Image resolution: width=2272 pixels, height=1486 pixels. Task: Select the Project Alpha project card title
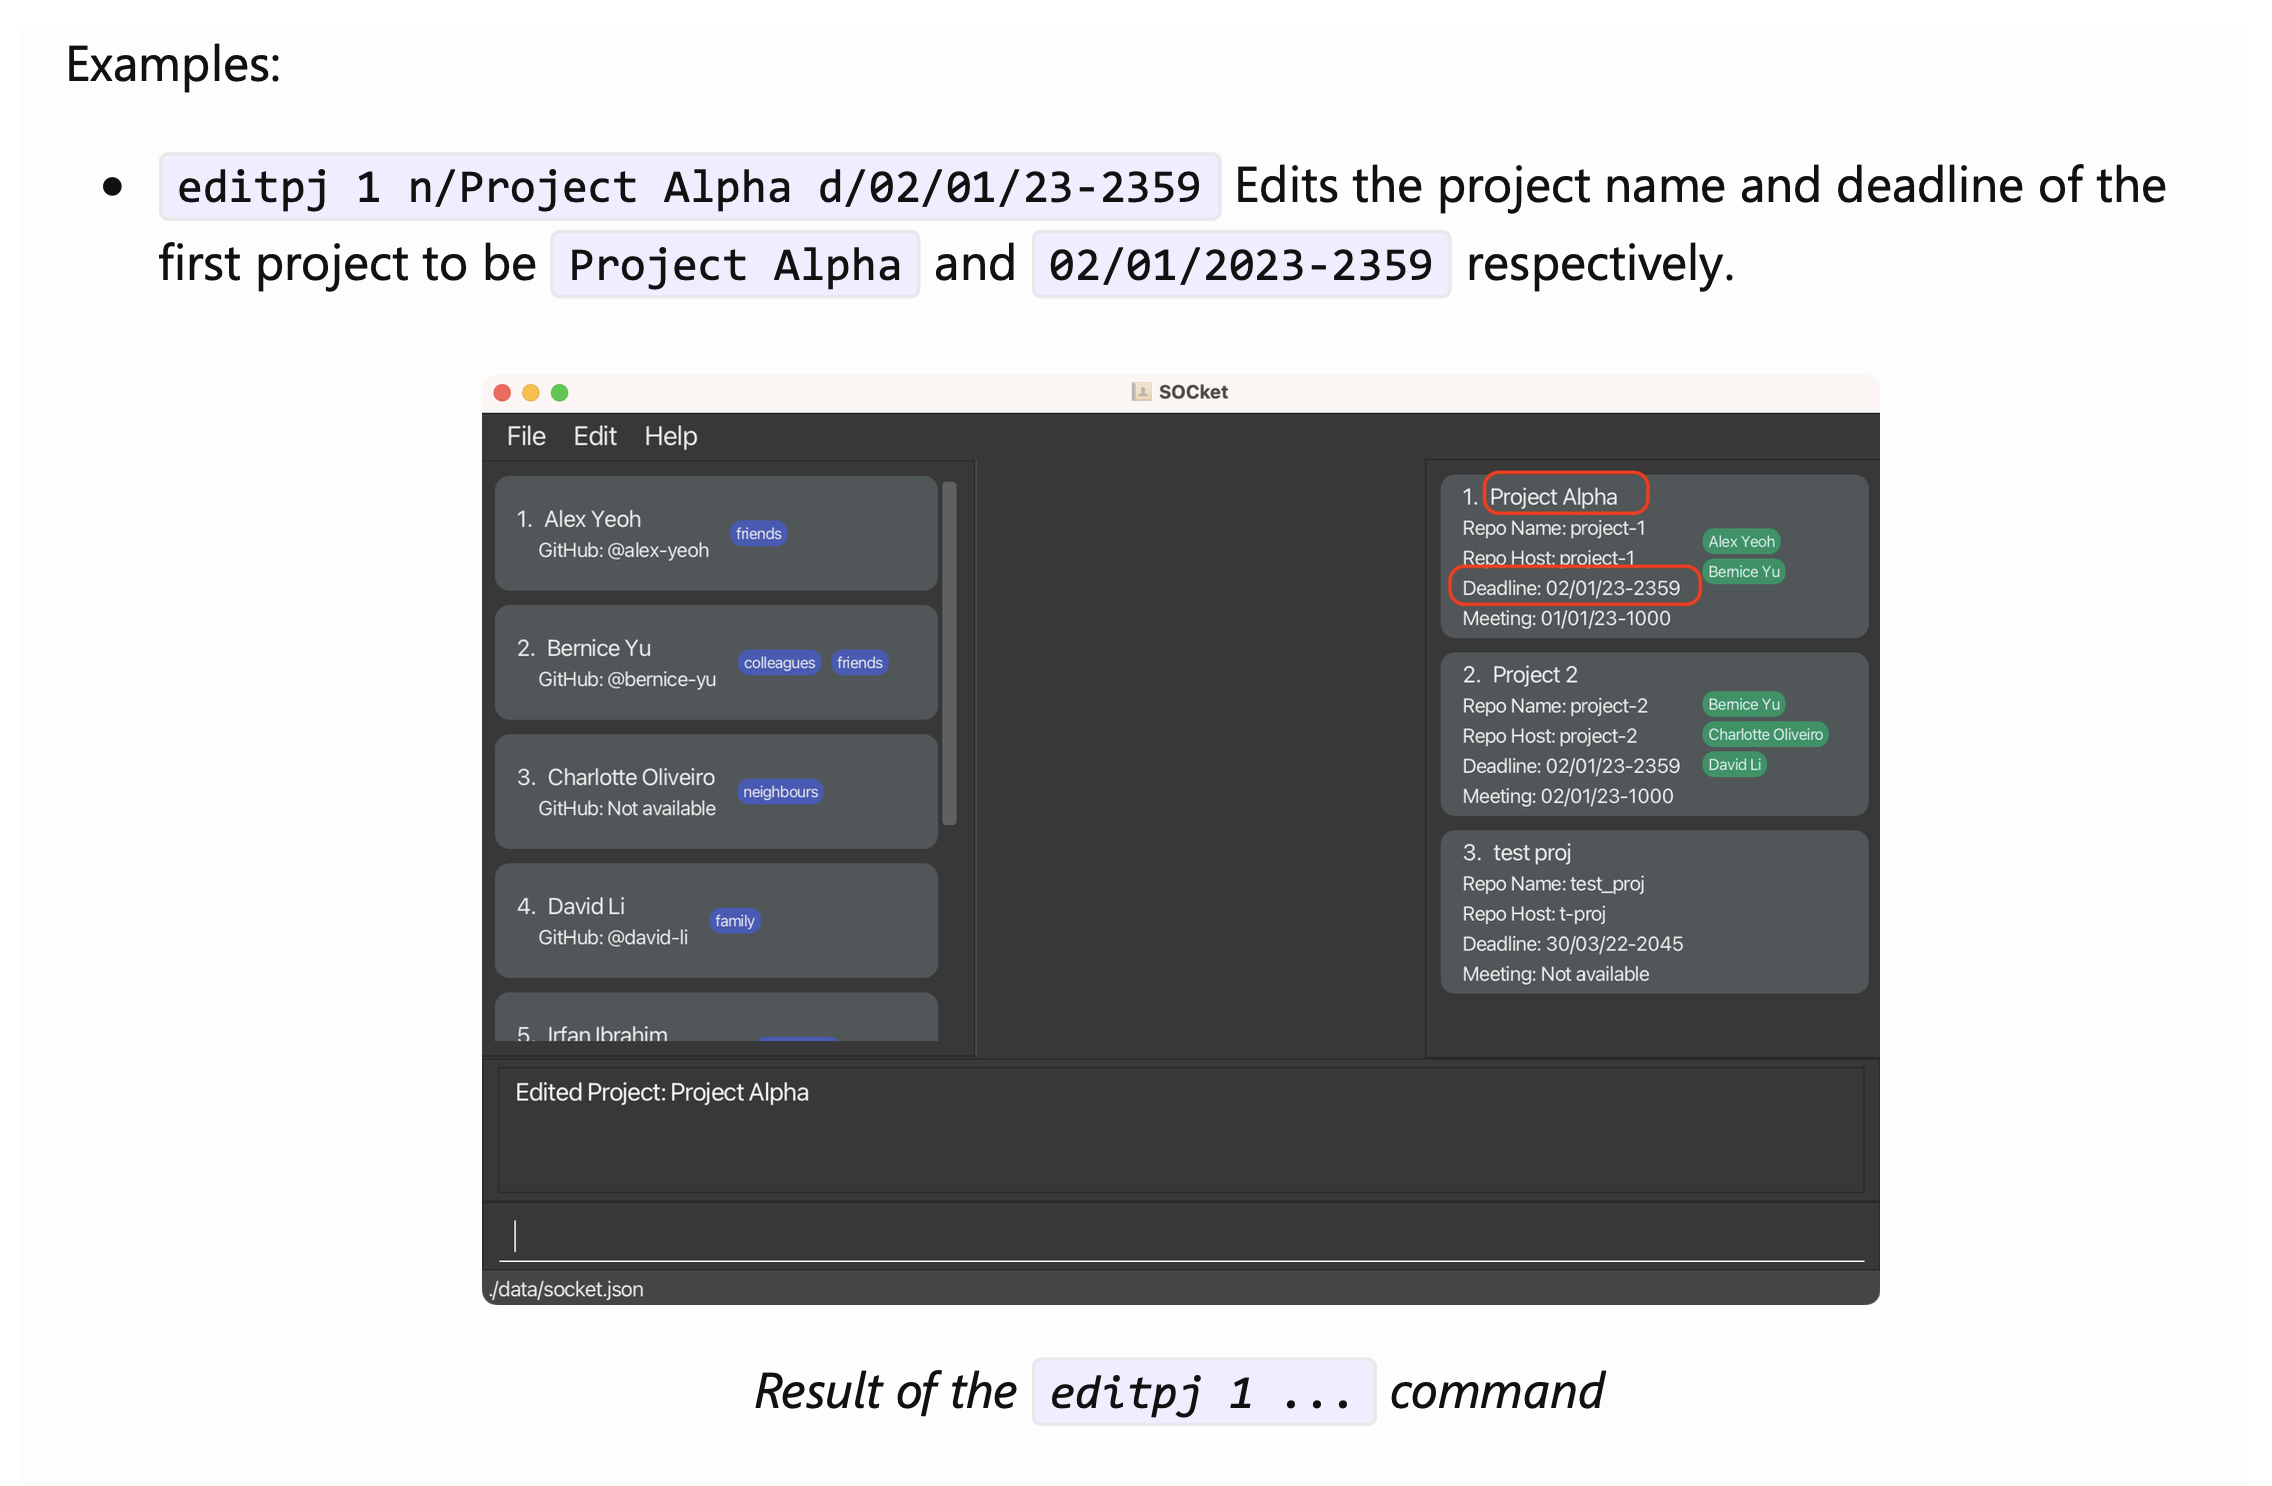click(x=1552, y=497)
